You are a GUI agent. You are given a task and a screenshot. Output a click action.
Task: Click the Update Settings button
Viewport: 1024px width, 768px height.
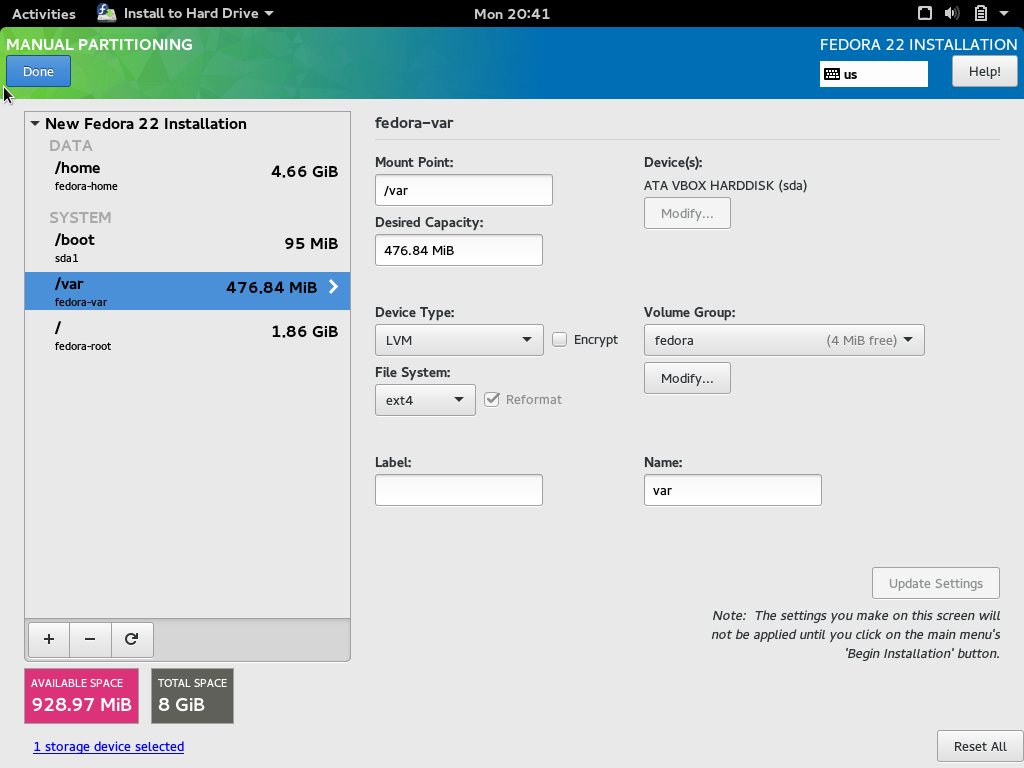[936, 583]
